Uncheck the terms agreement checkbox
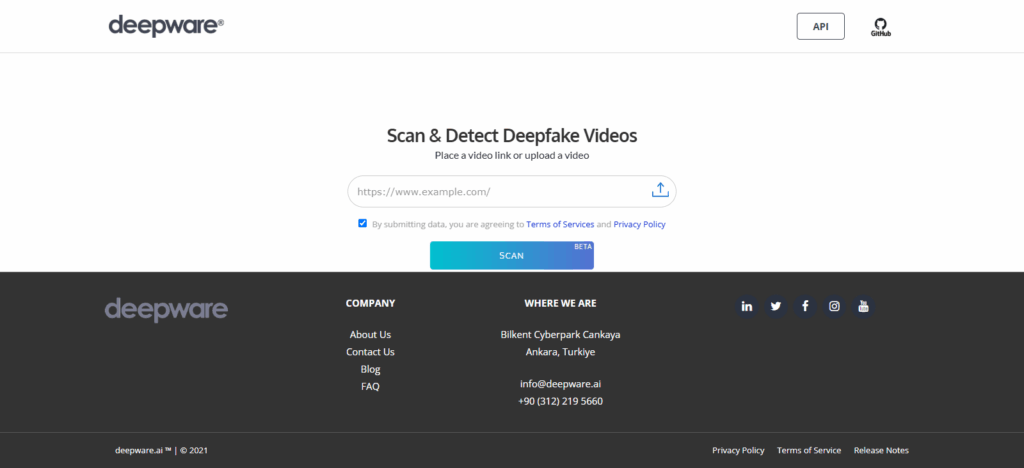This screenshot has height=468, width=1024. (362, 223)
